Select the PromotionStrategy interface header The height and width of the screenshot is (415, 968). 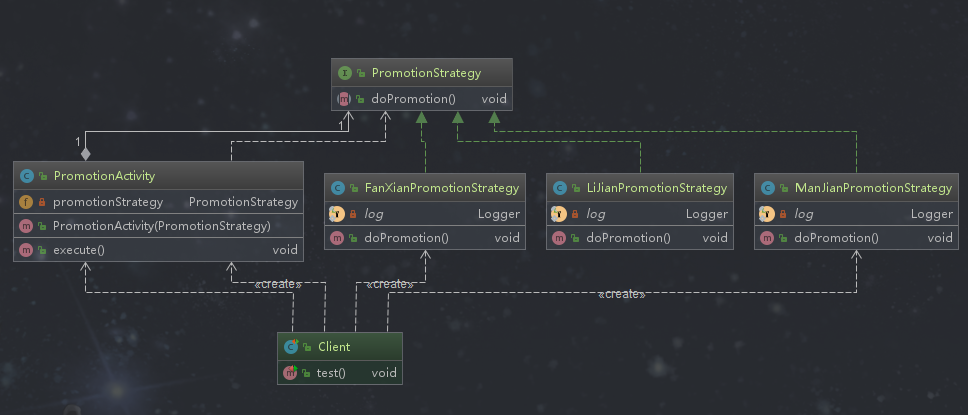(x=426, y=73)
